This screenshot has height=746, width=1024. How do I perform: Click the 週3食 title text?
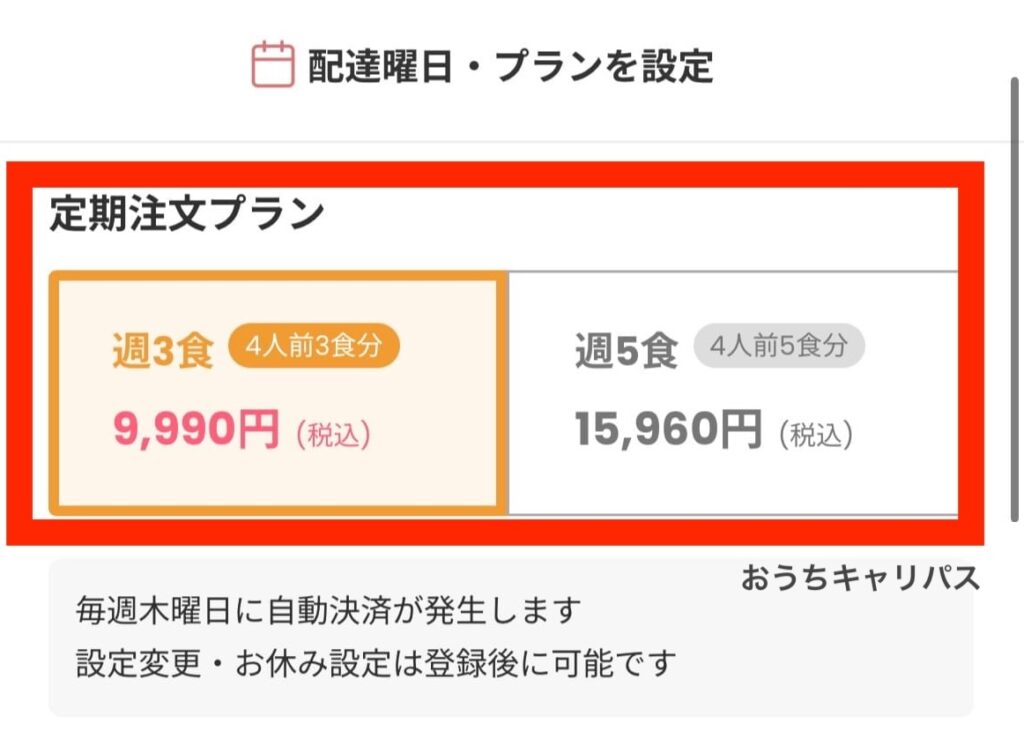tap(163, 351)
